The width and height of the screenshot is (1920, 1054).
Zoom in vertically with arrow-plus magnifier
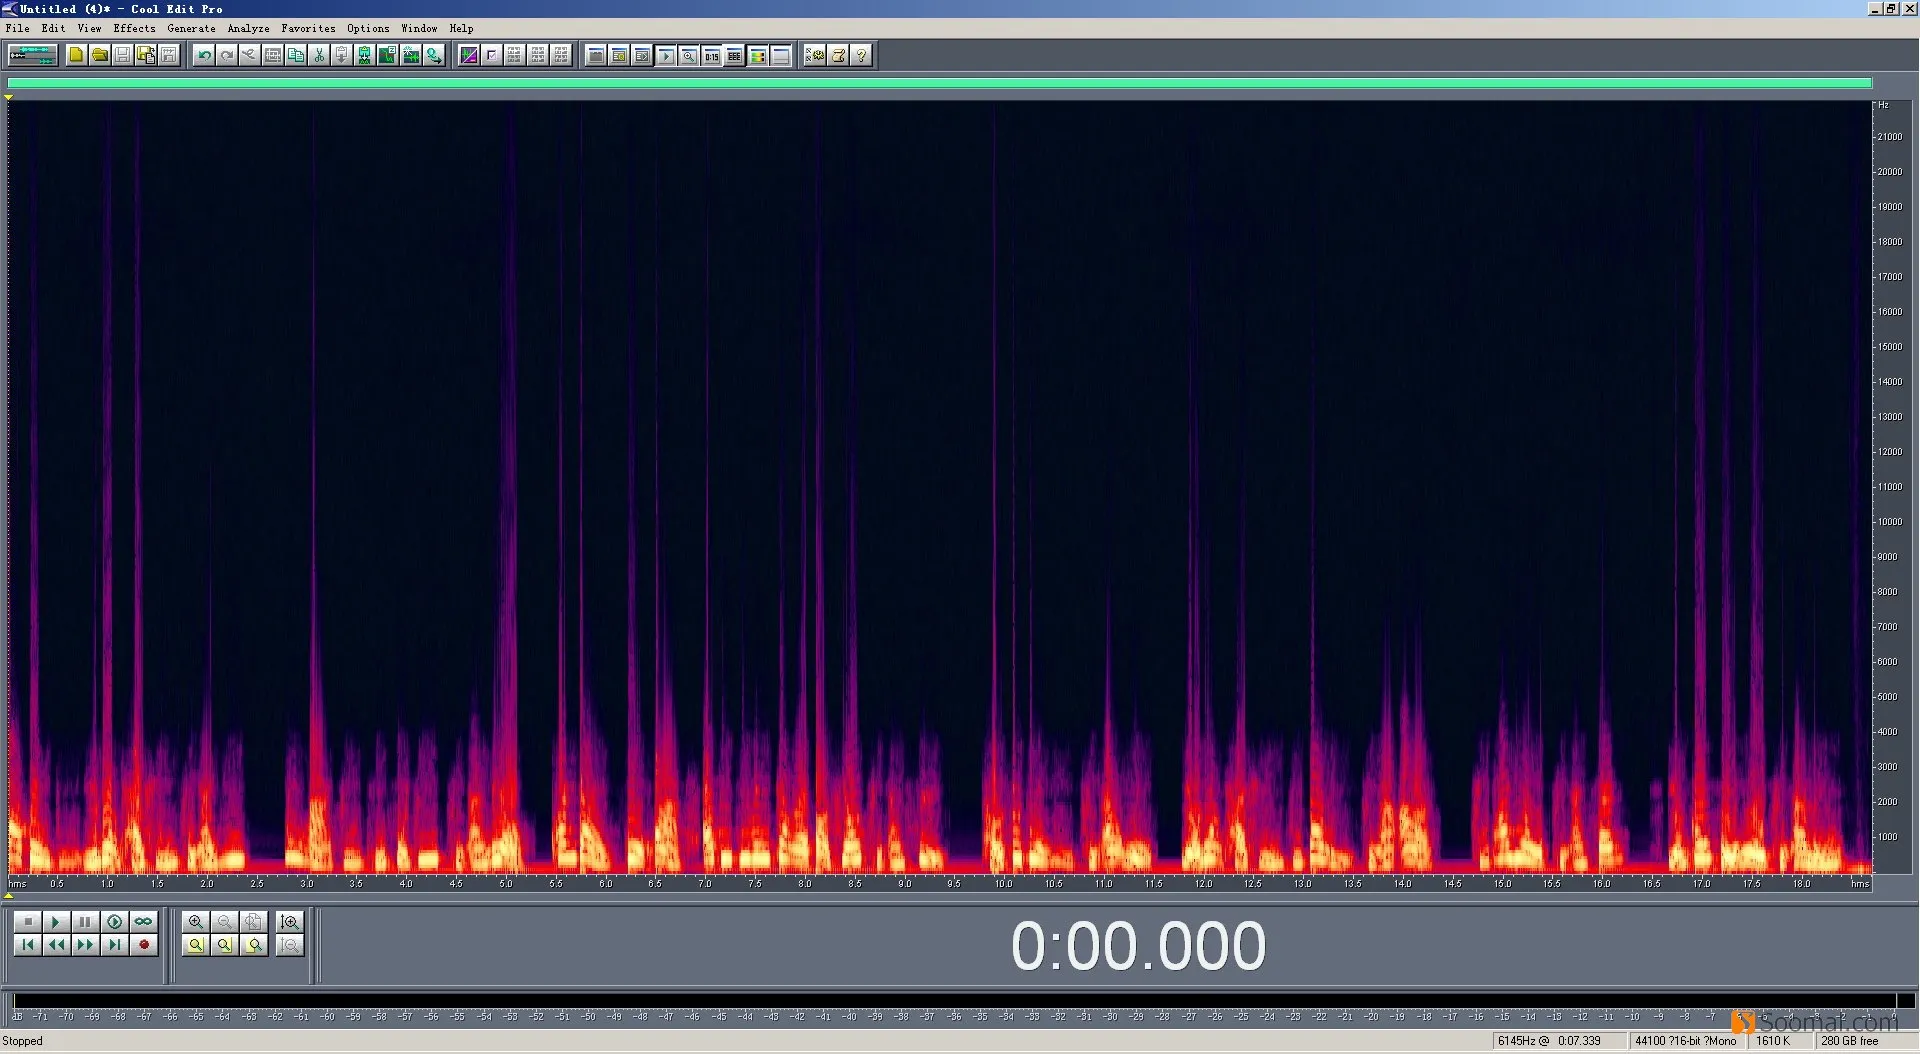pos(290,921)
